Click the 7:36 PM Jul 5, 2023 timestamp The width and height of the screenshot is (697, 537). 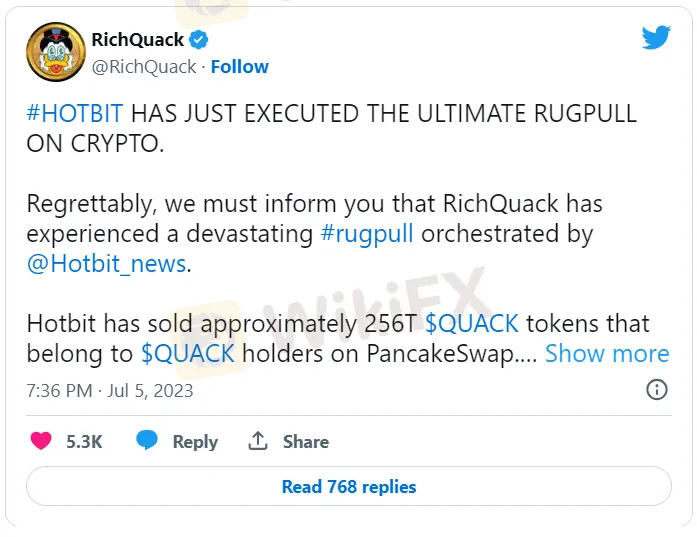[x=110, y=390]
